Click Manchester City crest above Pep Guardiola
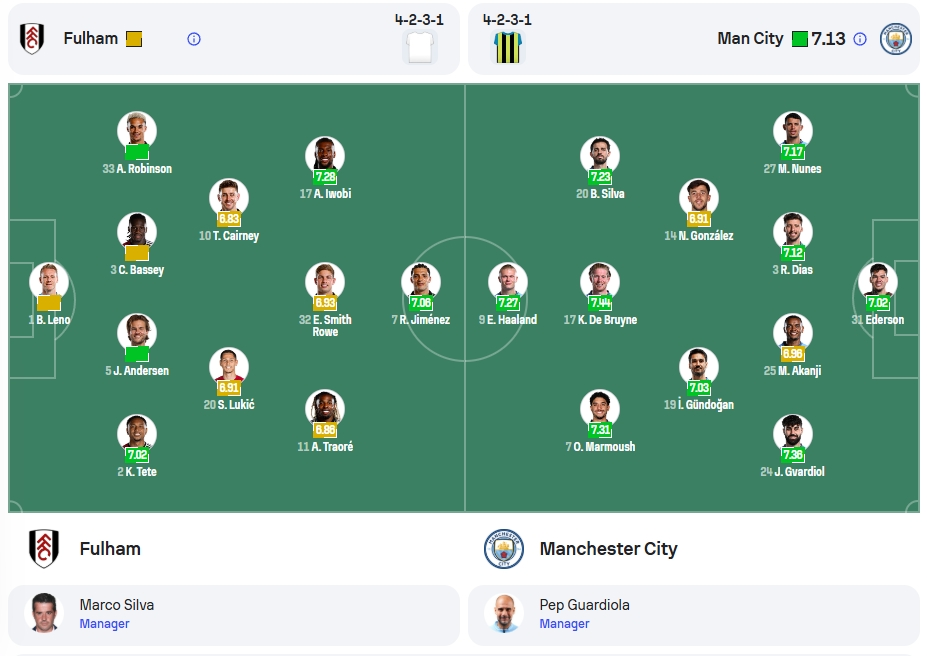927x656 pixels. [504, 548]
